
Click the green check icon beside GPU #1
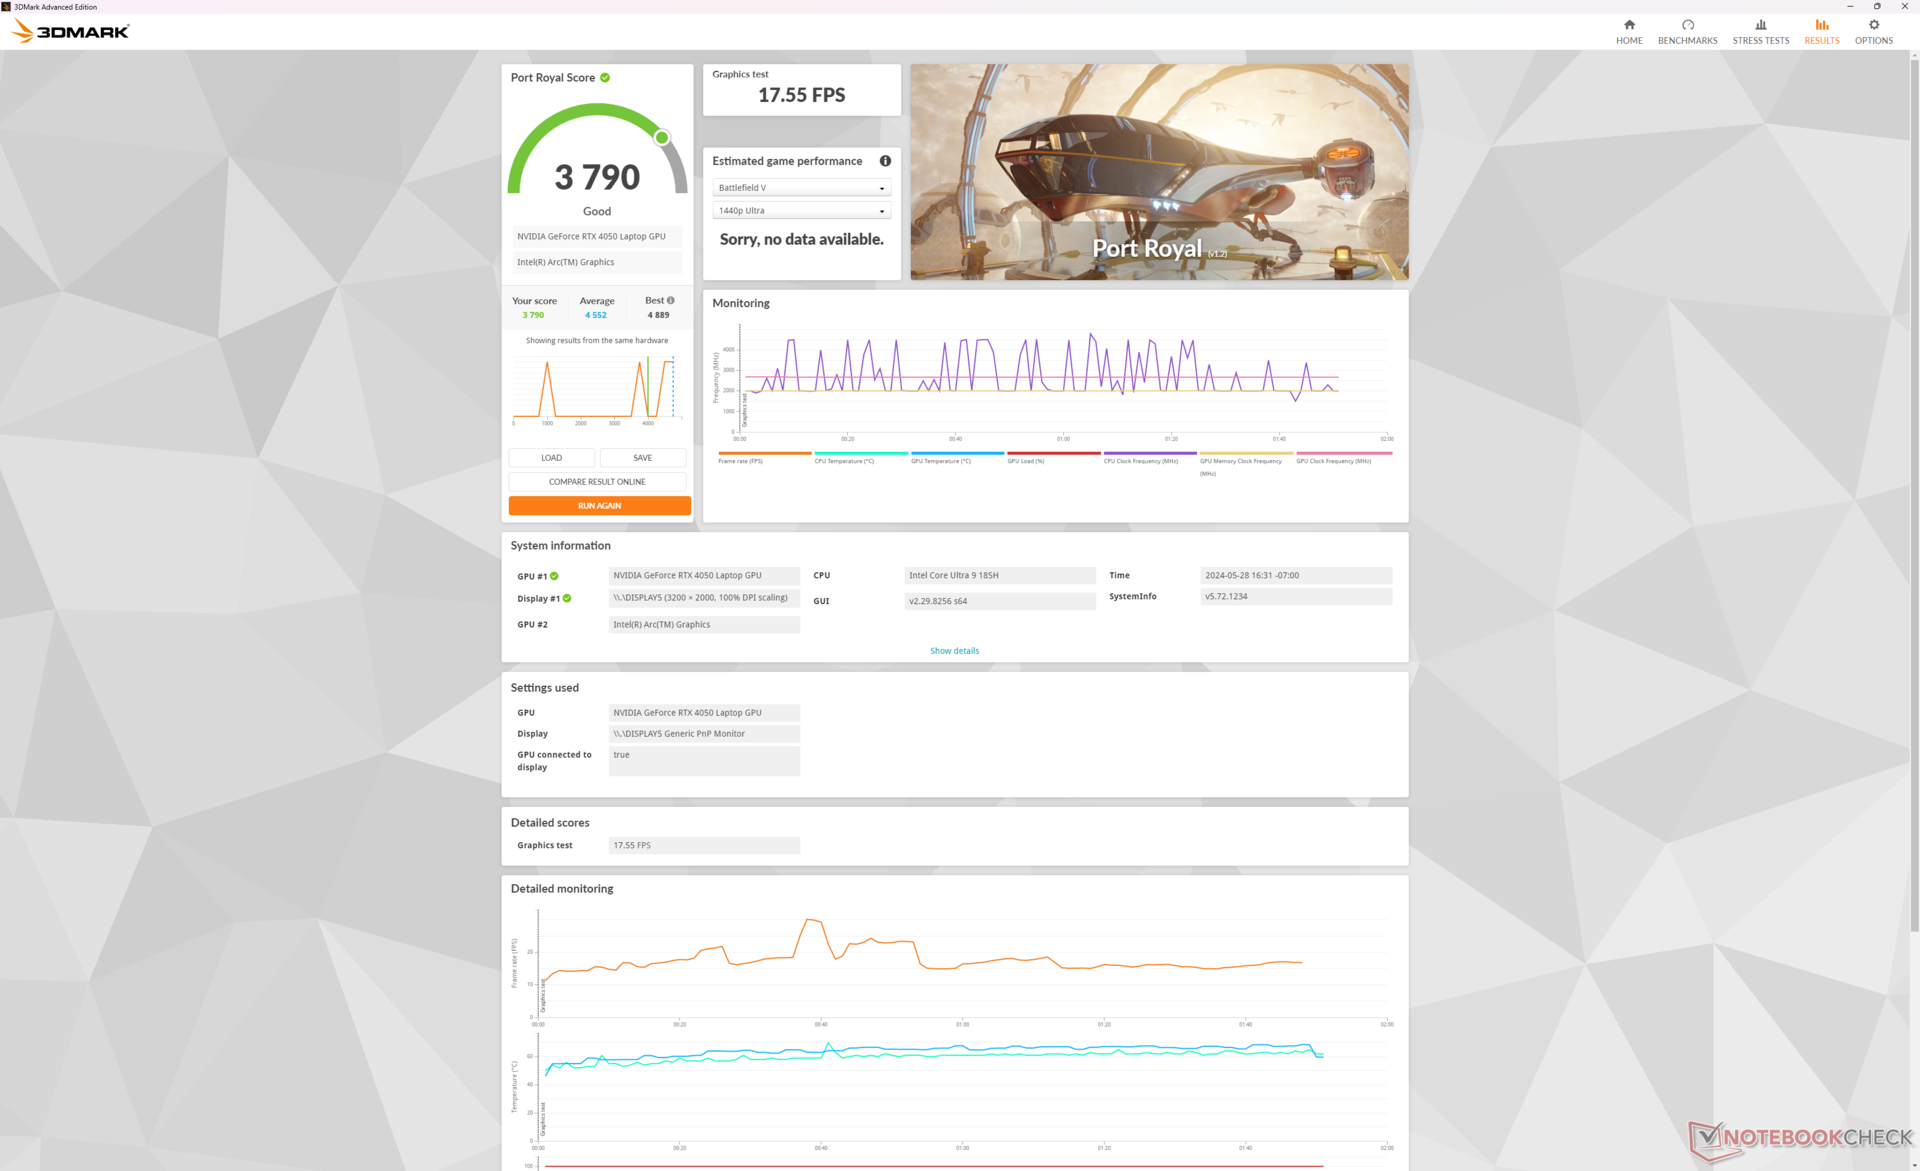tap(554, 576)
